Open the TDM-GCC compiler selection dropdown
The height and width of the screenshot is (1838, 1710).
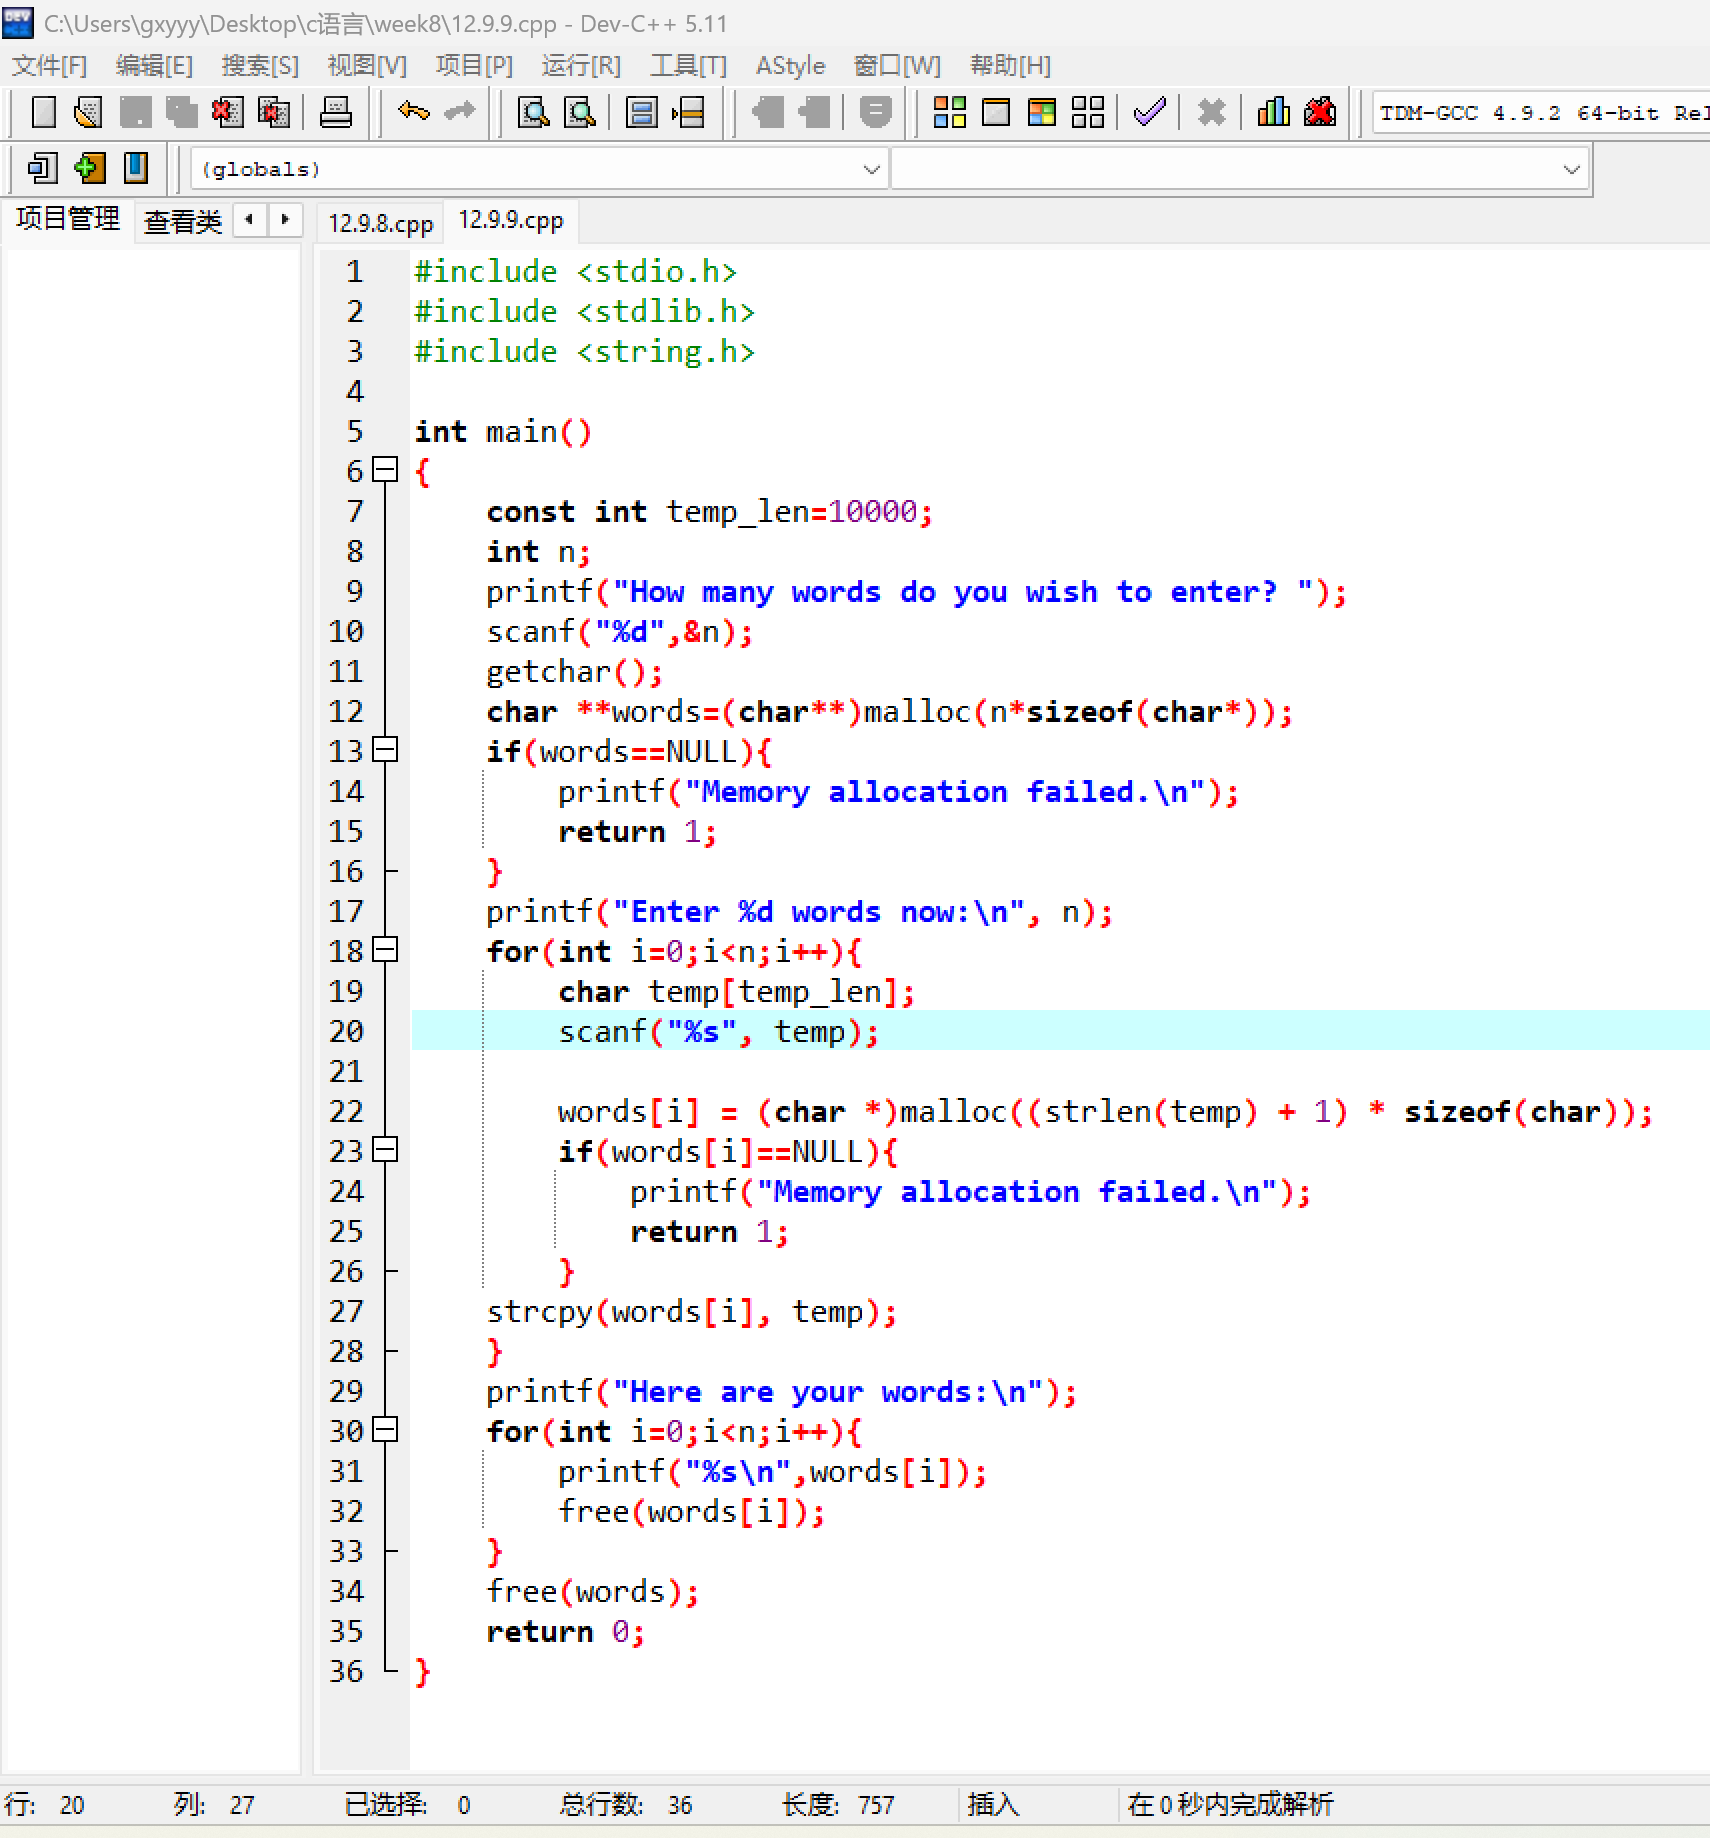pos(1541,113)
